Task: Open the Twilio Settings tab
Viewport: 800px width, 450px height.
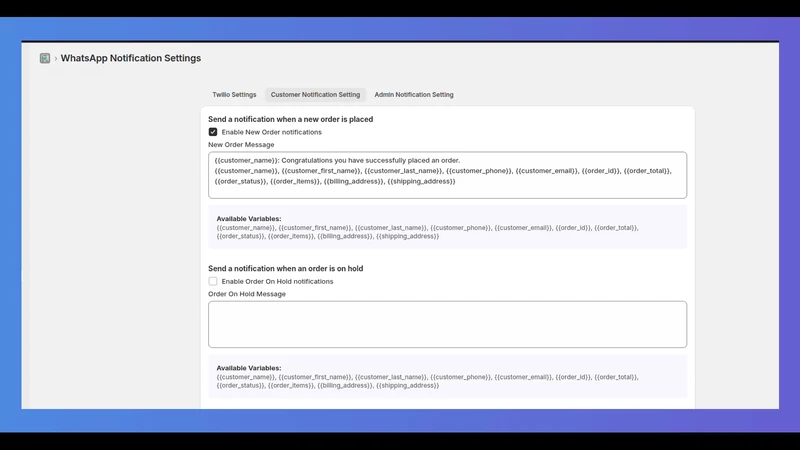Action: pyautogui.click(x=234, y=94)
